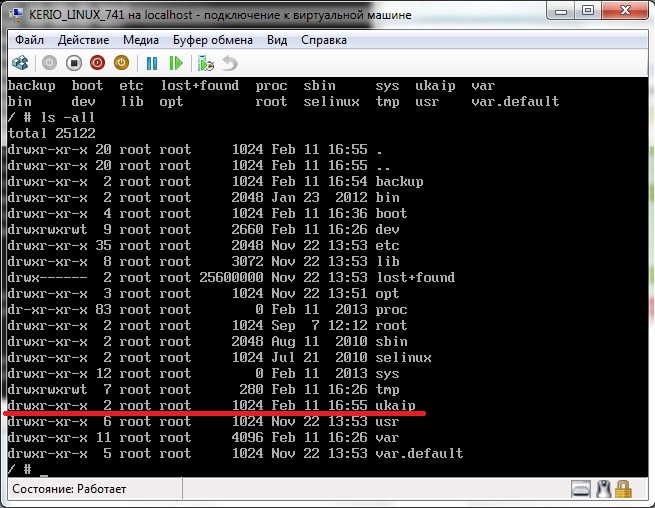Save VM state with the orange power icon
The image size is (655, 508).
click(121, 62)
